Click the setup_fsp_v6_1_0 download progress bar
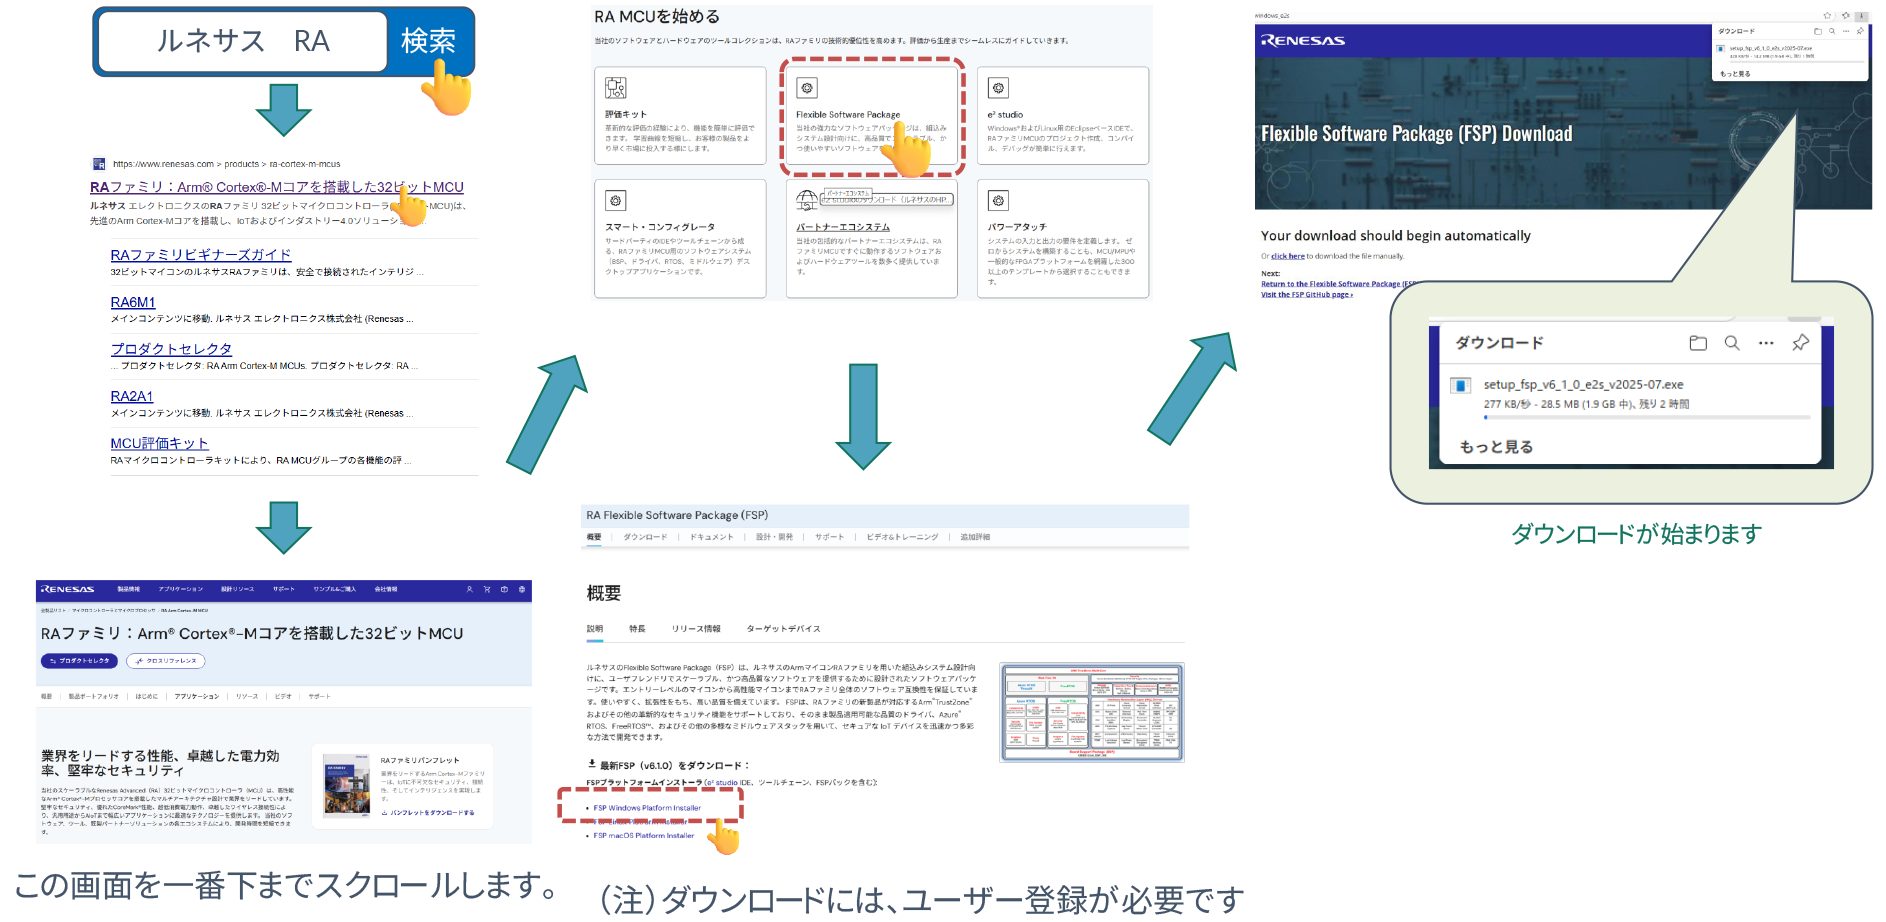Screen dimensions: 1886x922 click(1646, 417)
